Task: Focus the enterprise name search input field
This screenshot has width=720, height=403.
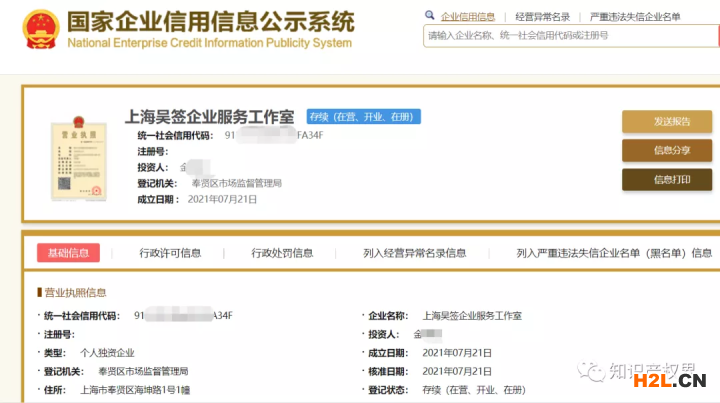Action: point(570,36)
